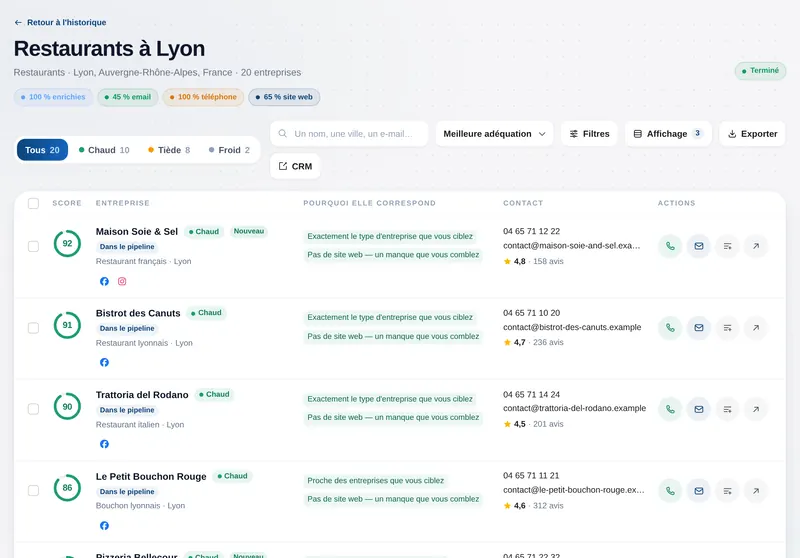
Task: Click the 4,8 · 158 avis rating
Action: click(534, 262)
